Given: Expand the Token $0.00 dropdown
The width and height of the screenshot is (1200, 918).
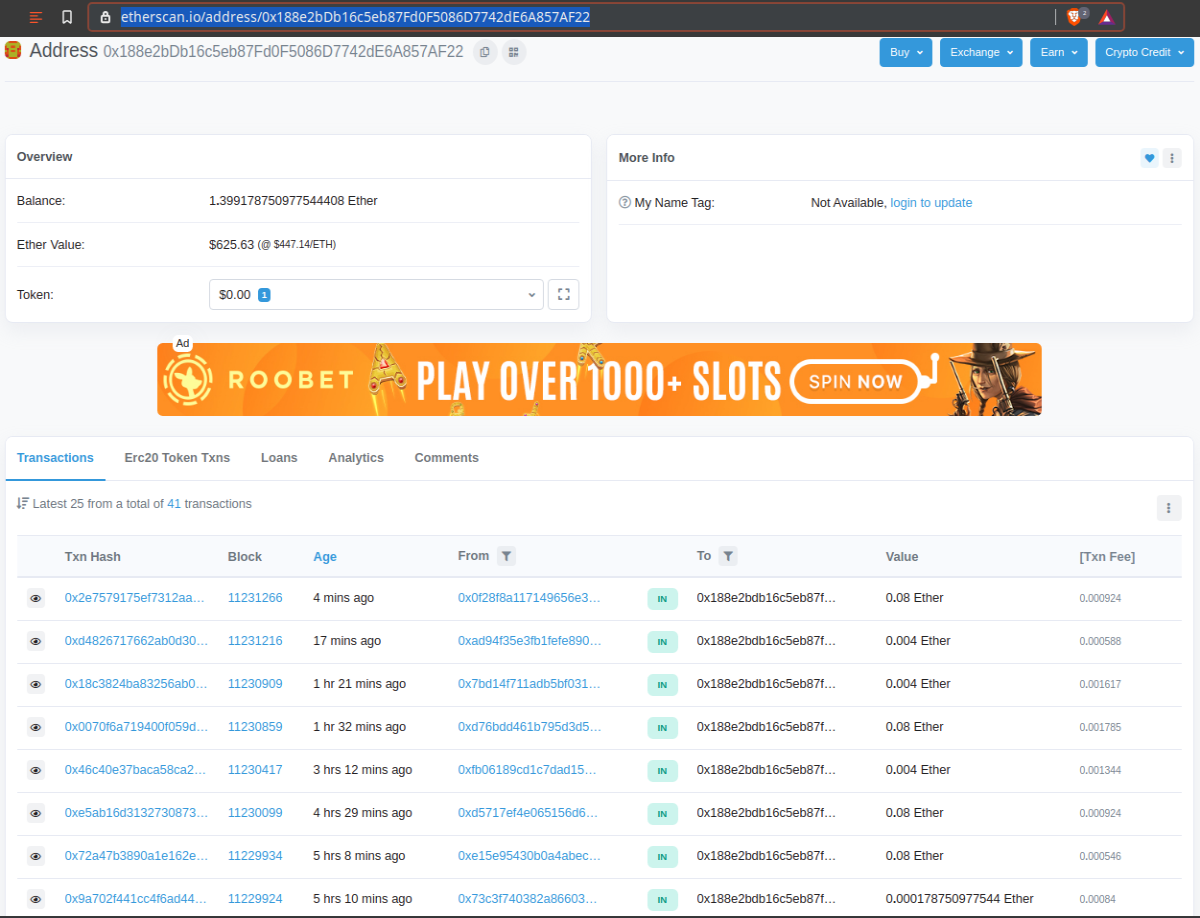Looking at the screenshot, I should click(x=376, y=294).
